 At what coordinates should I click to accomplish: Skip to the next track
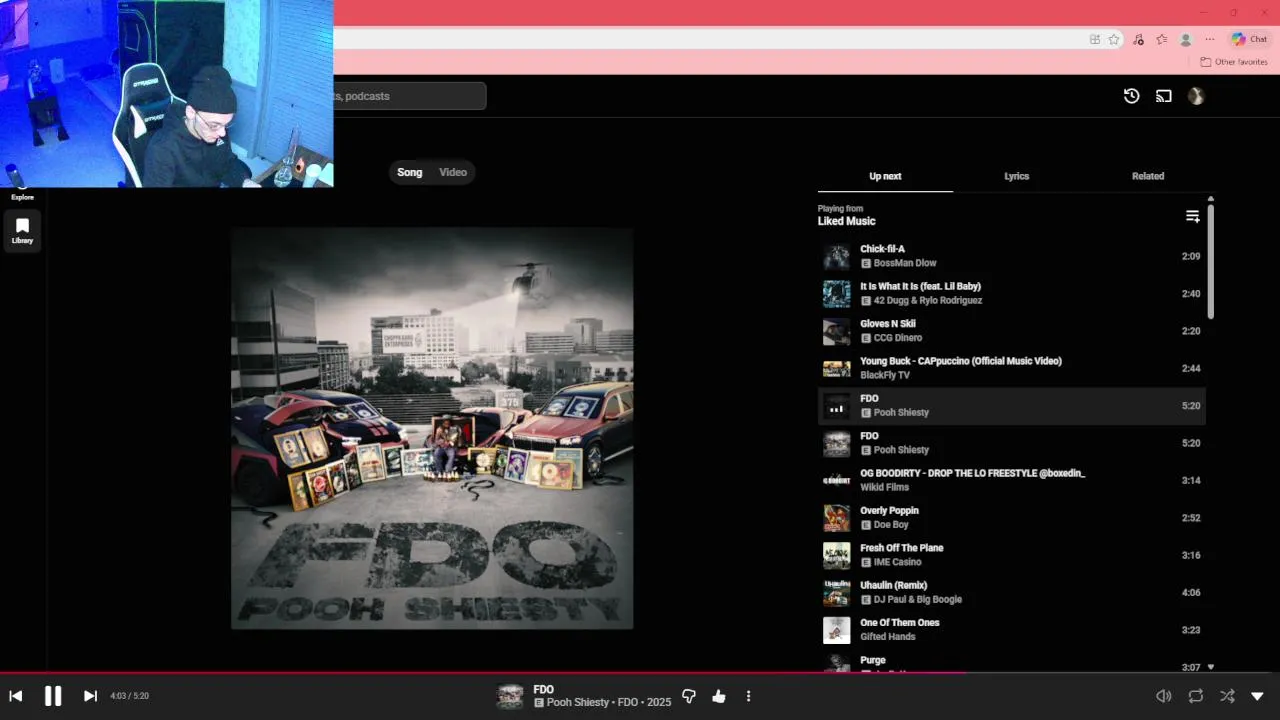90,696
